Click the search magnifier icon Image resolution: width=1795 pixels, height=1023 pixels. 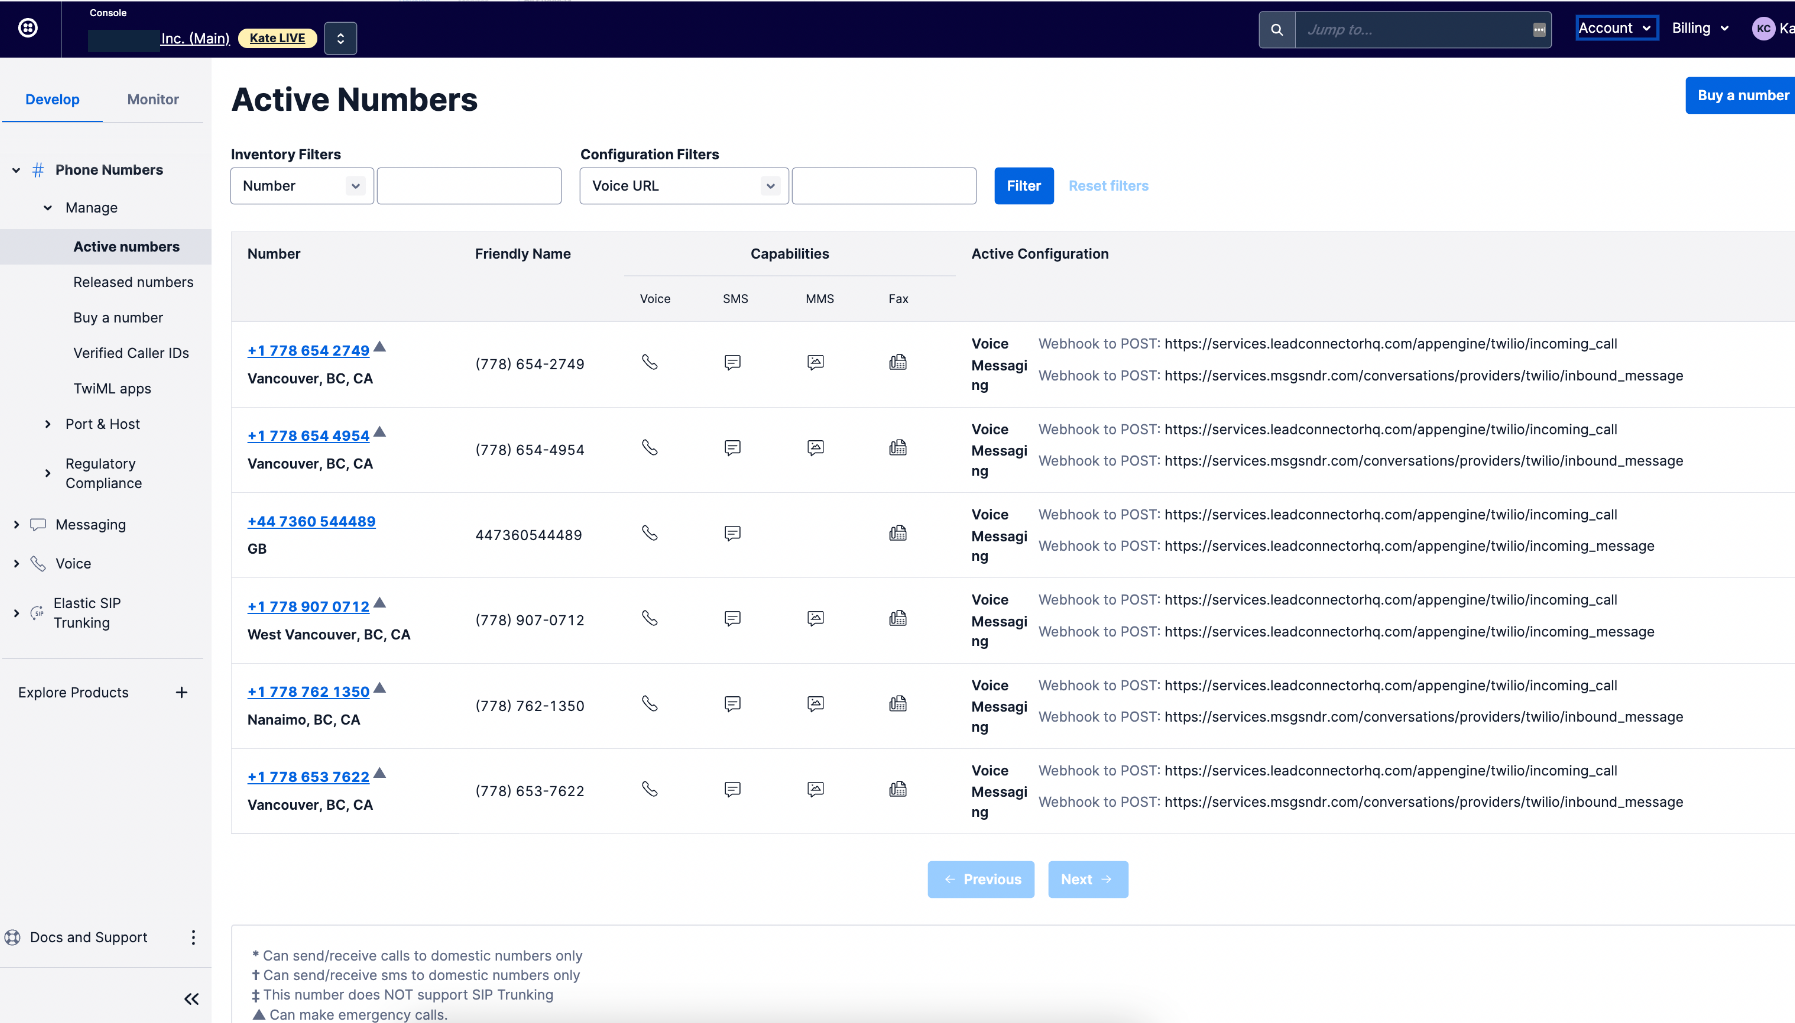click(1277, 30)
